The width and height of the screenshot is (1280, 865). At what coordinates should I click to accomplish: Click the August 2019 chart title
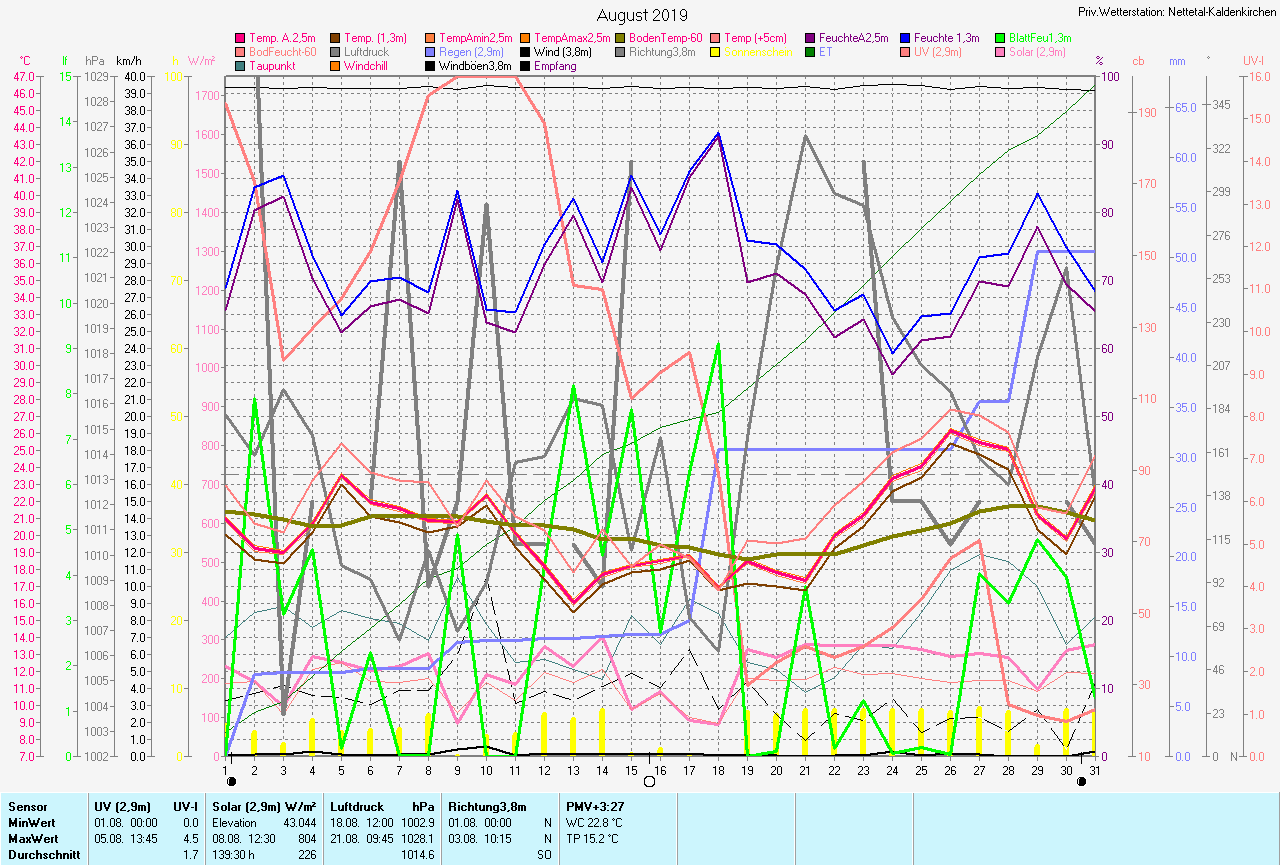642,15
